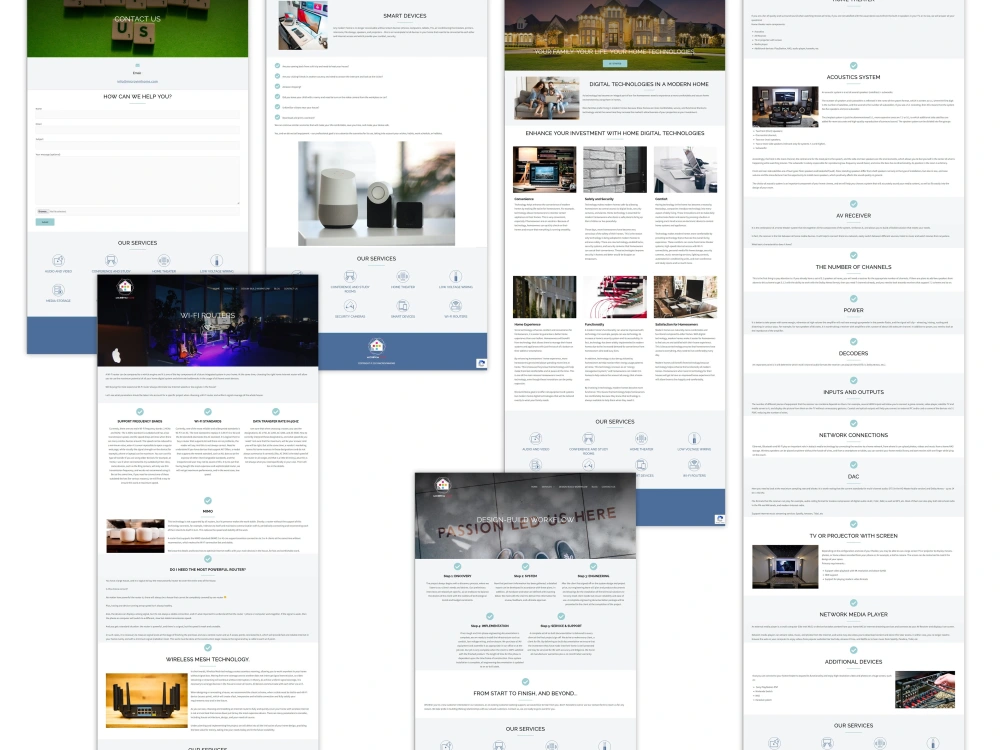Viewport: 1000px width, 750px height.
Task: Click the Browse file button on contact form
Action: 42,211
